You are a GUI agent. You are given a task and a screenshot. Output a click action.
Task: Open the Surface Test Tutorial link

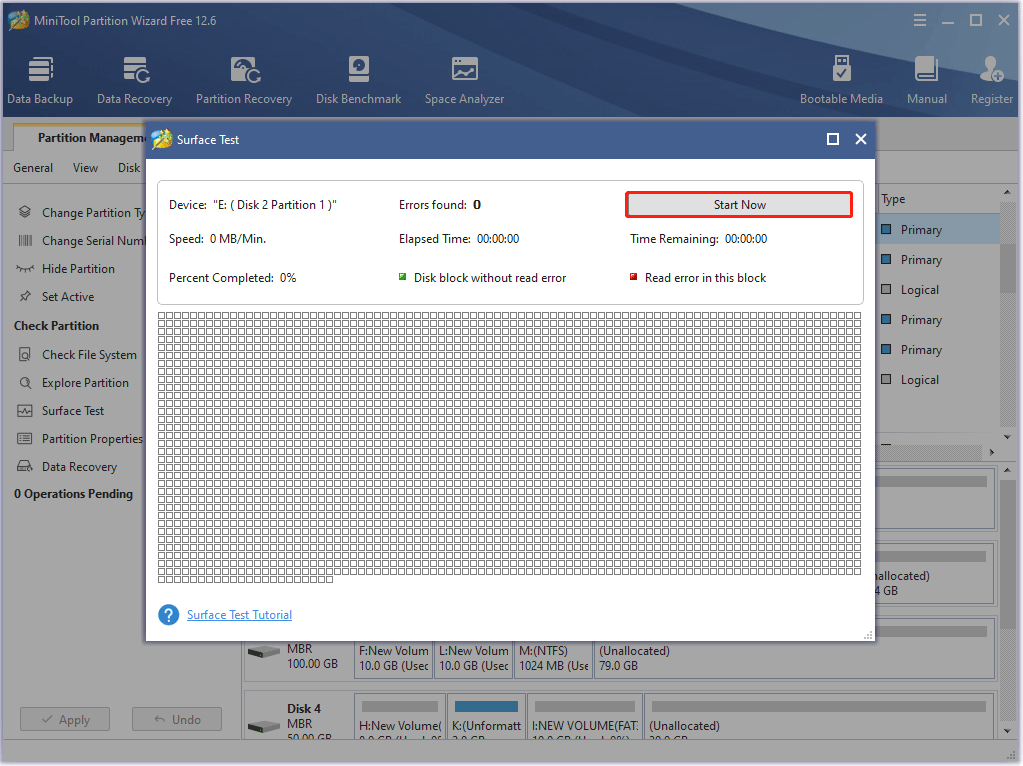point(239,614)
